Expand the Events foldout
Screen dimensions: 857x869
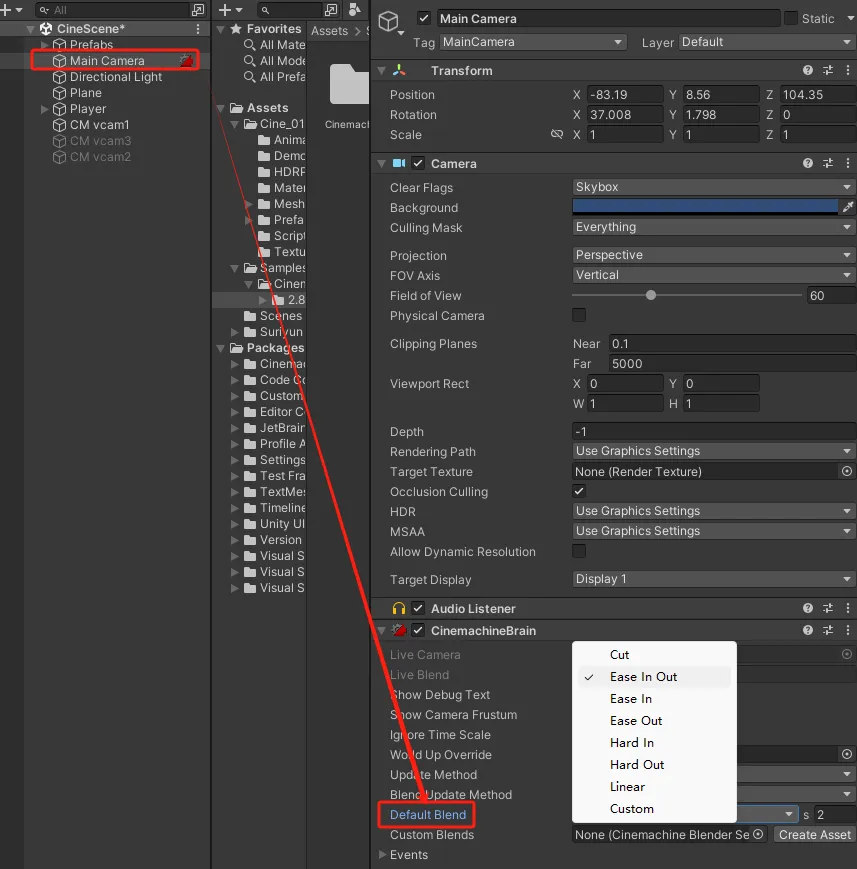coord(382,854)
